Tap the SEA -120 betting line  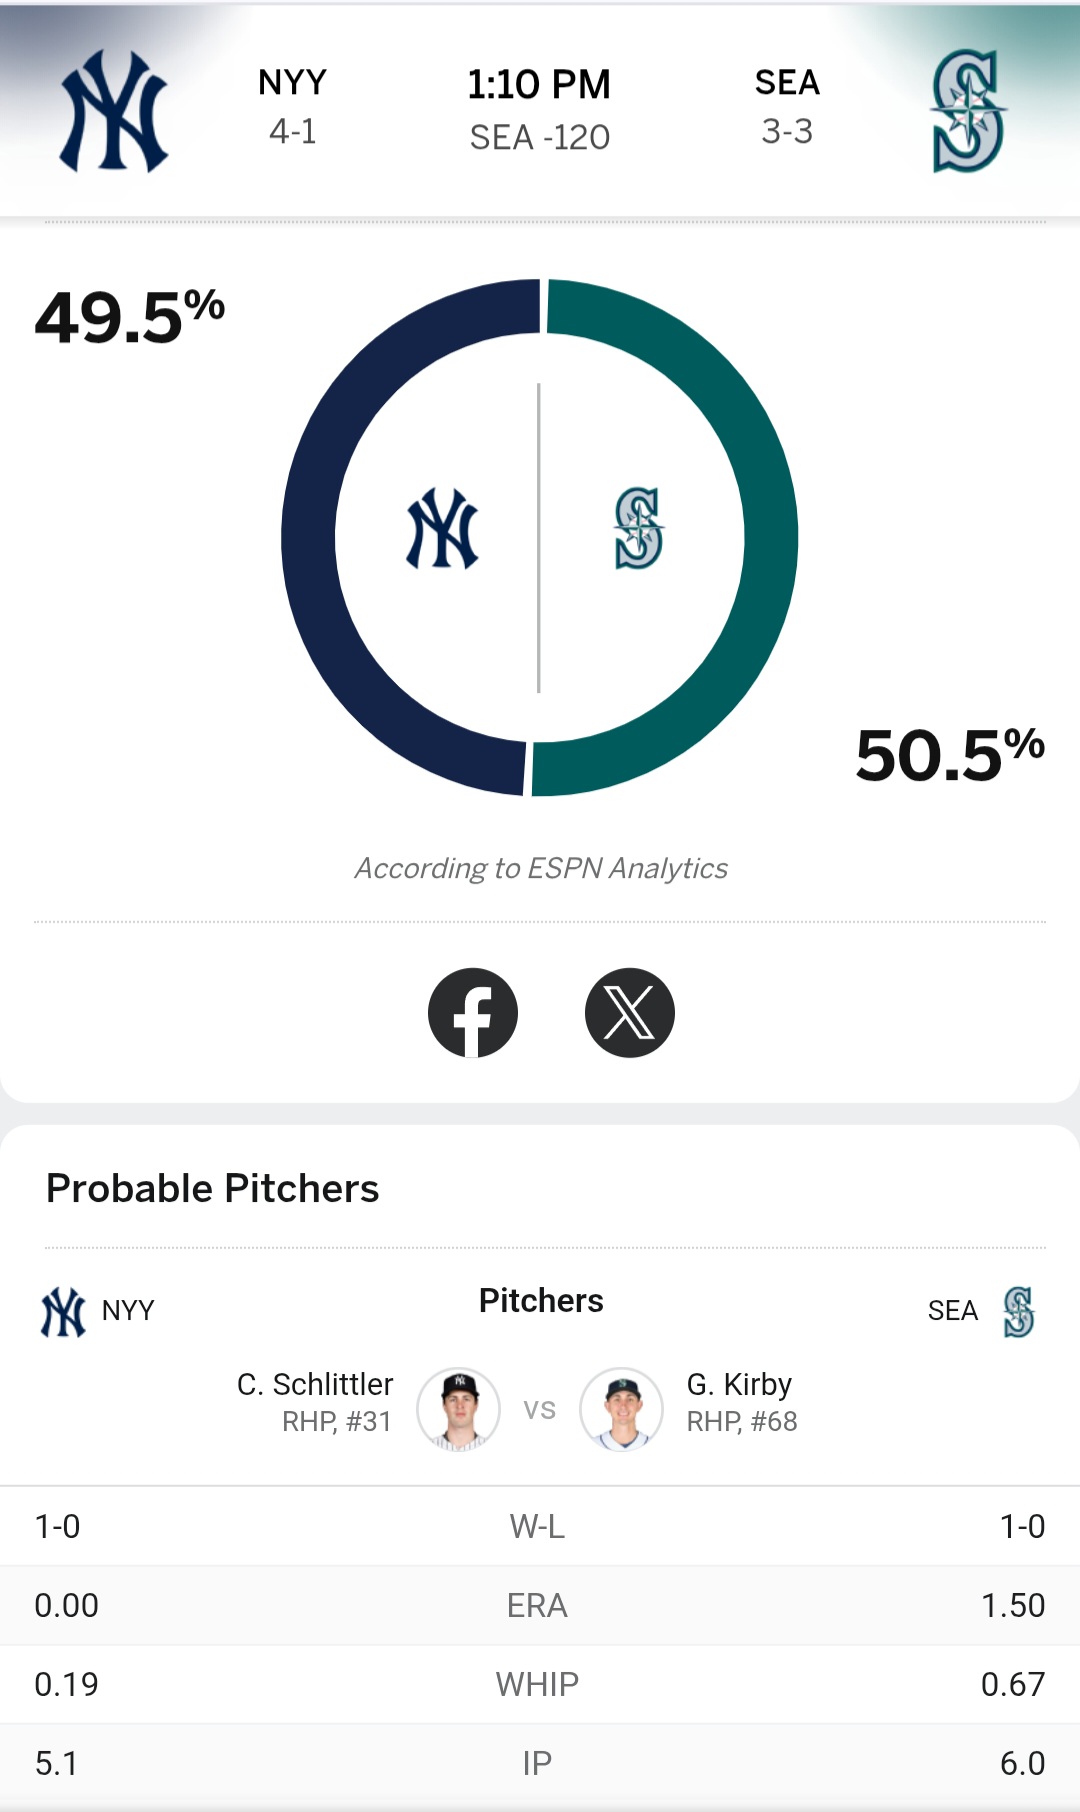(539, 138)
